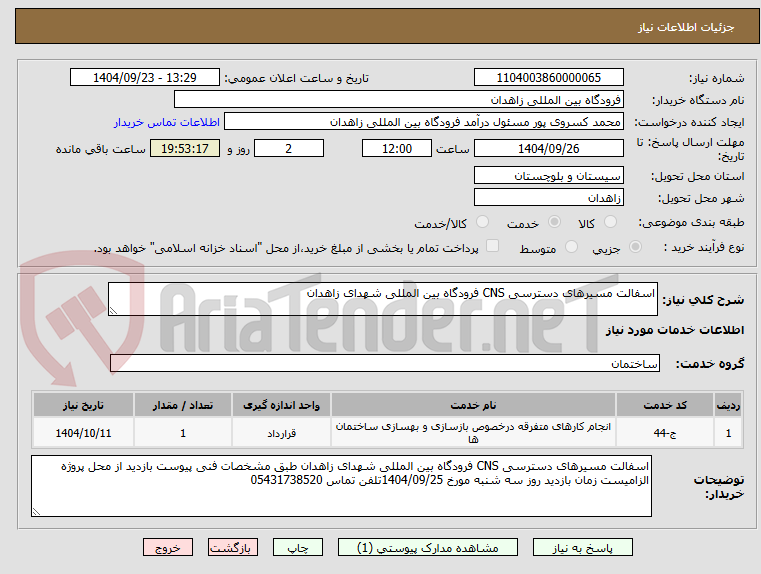Click the page title جزئیات اطلاعات نیاز

(686, 27)
